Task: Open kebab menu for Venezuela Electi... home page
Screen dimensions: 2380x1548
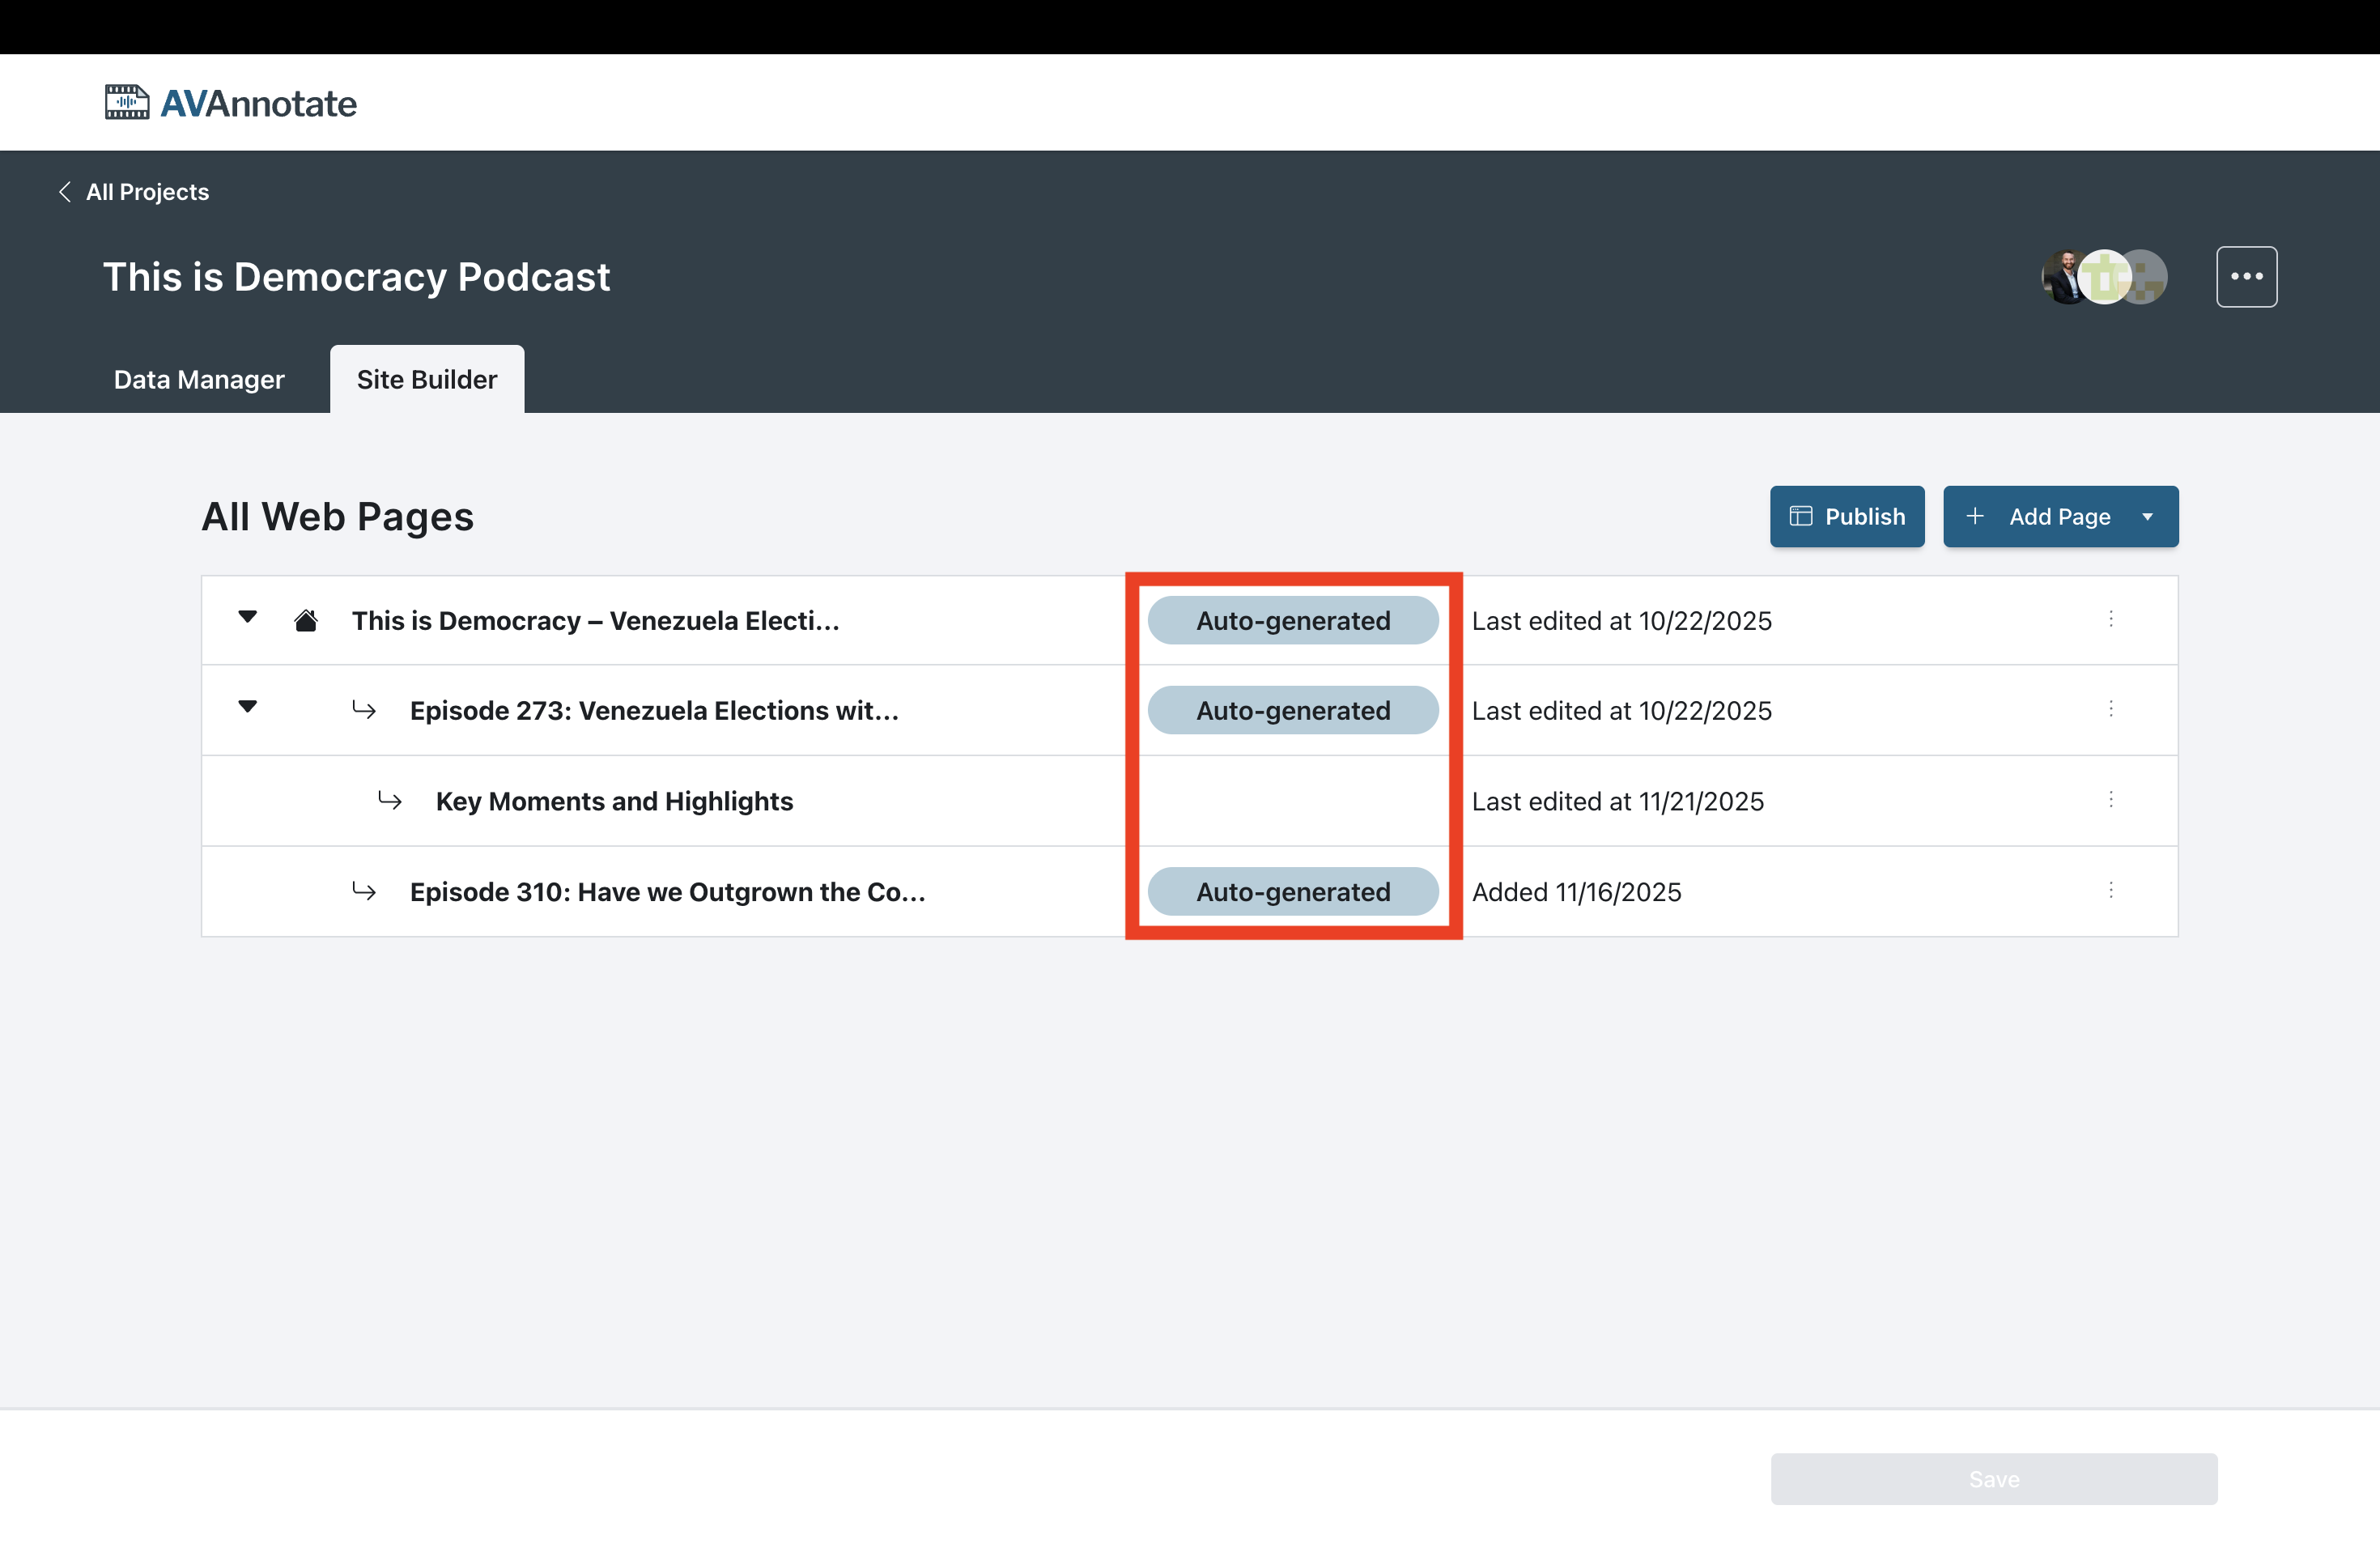Action: pos(2110,620)
